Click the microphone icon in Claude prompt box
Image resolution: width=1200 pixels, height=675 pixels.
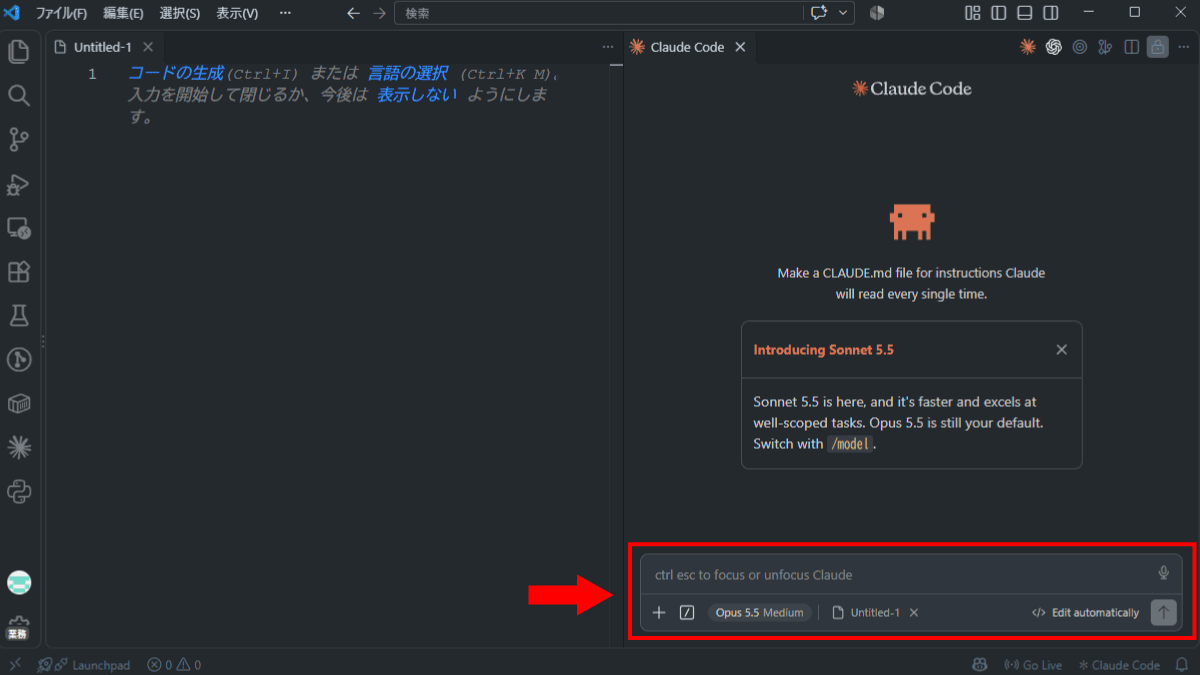(x=1163, y=573)
